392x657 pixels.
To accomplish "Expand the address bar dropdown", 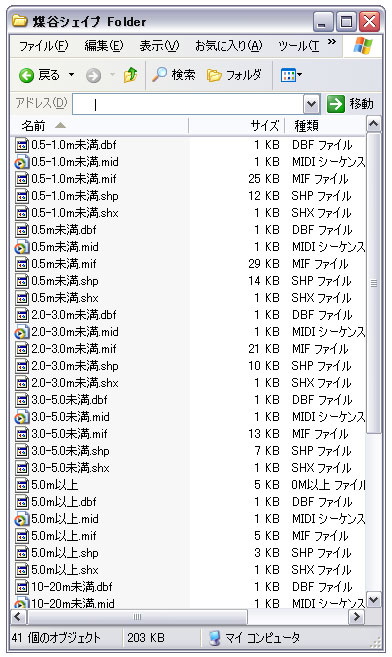I will point(311,104).
